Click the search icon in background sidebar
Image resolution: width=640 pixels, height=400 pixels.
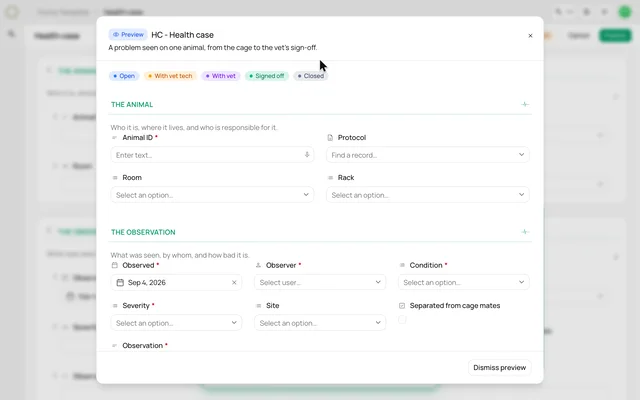[11, 33]
